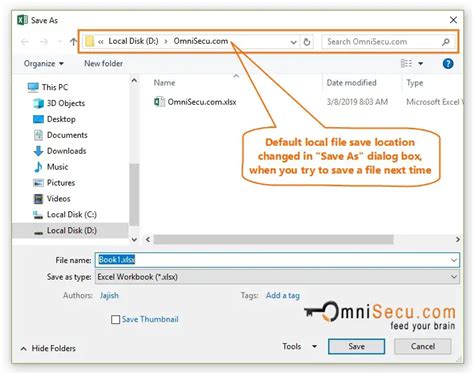Open the Help question mark icon
Screen dimensions: 474x375
448,63
